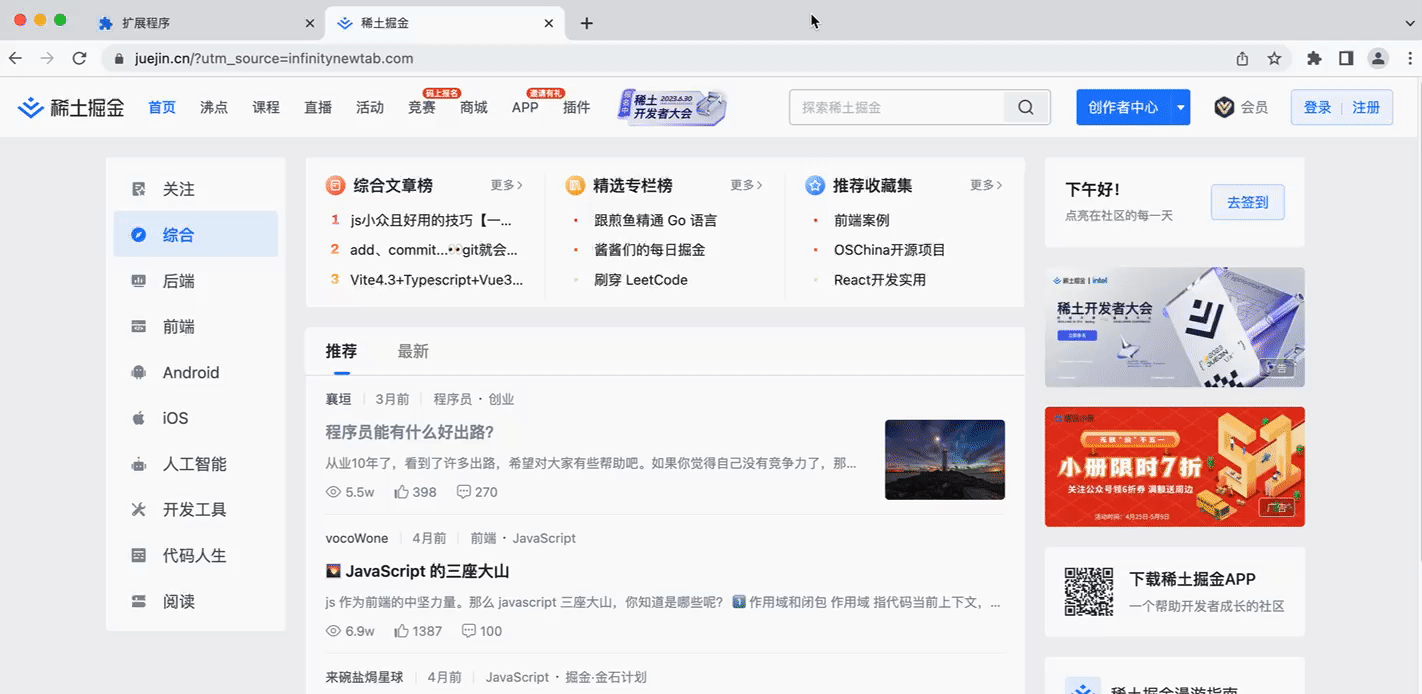Click the lighthouse thumbnail of 程序员 article
This screenshot has width=1422, height=694.
coord(945,460)
